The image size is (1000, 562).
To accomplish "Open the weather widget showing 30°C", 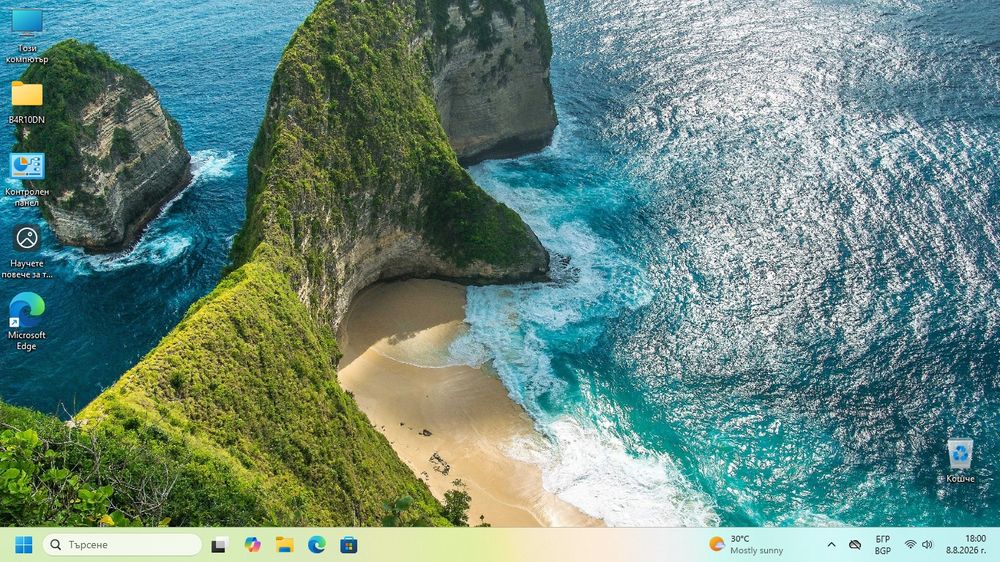I will [x=746, y=545].
